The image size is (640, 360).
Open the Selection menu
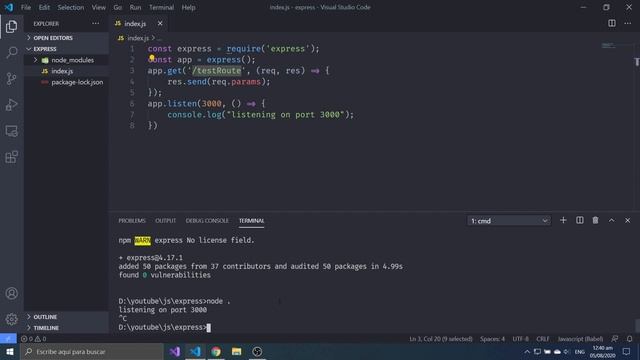coord(71,7)
